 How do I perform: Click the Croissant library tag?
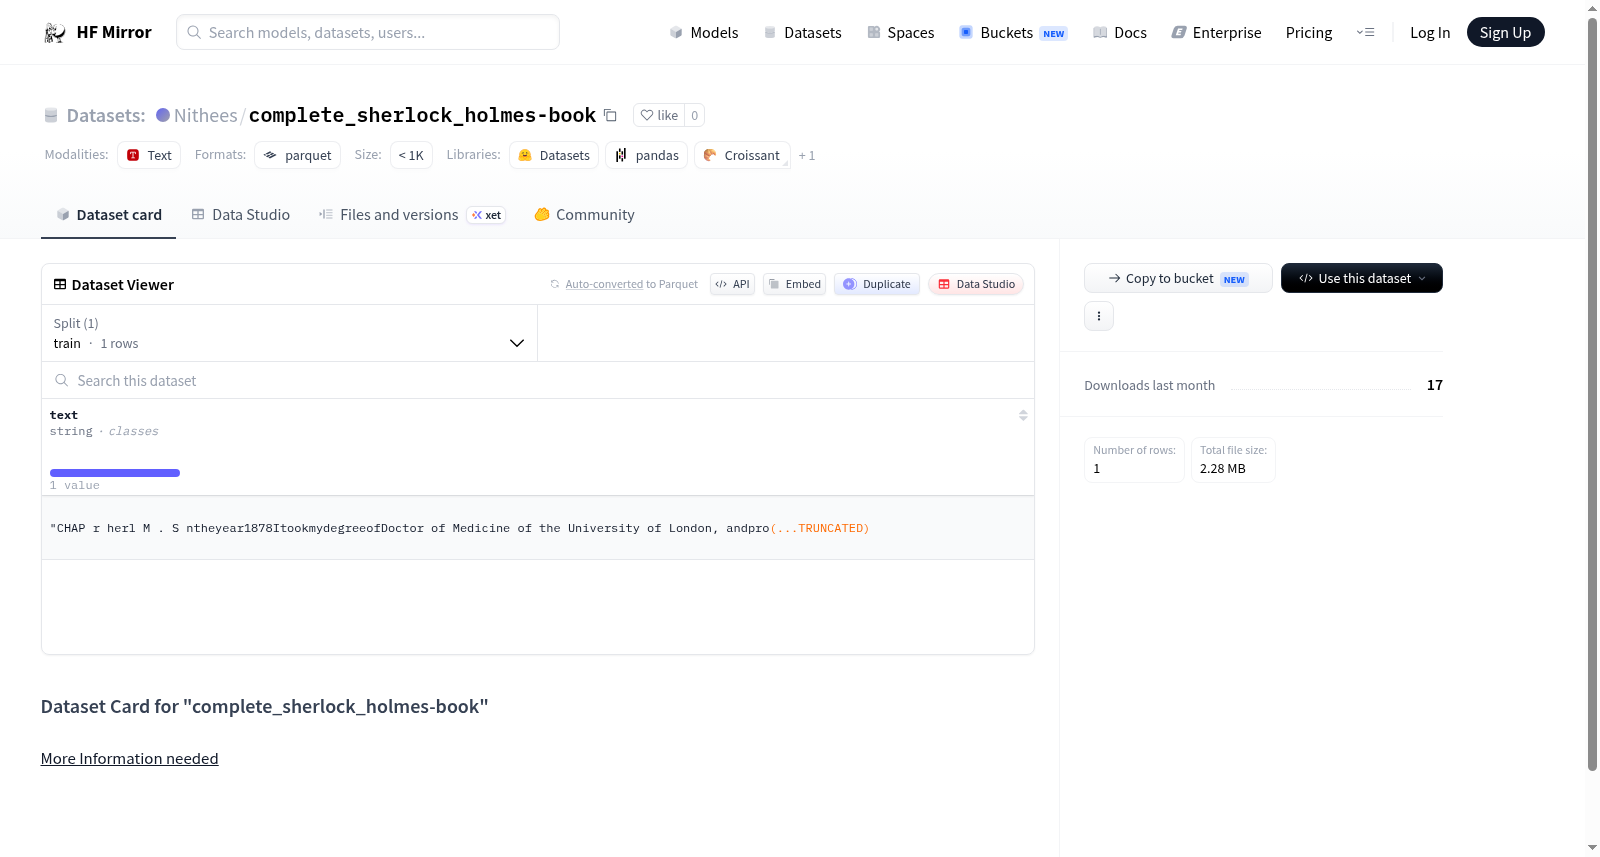click(742, 155)
